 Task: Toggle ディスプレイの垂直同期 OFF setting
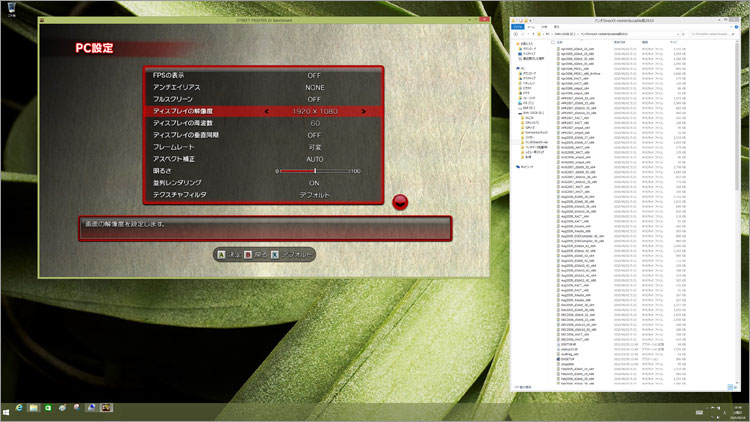[314, 135]
